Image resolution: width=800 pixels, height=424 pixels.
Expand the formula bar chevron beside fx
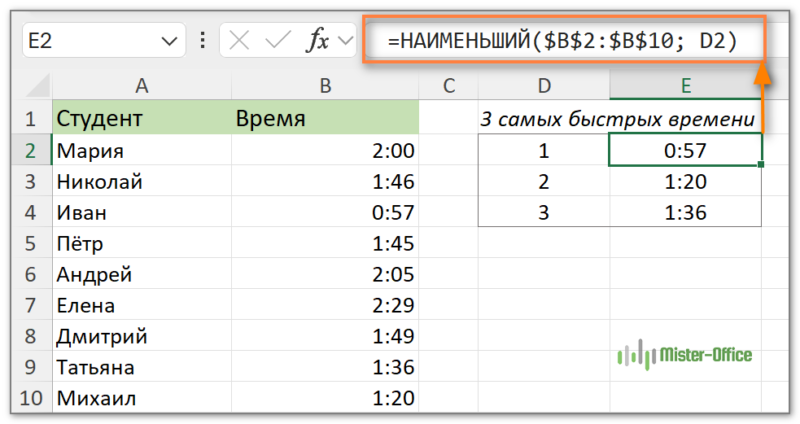click(x=347, y=41)
